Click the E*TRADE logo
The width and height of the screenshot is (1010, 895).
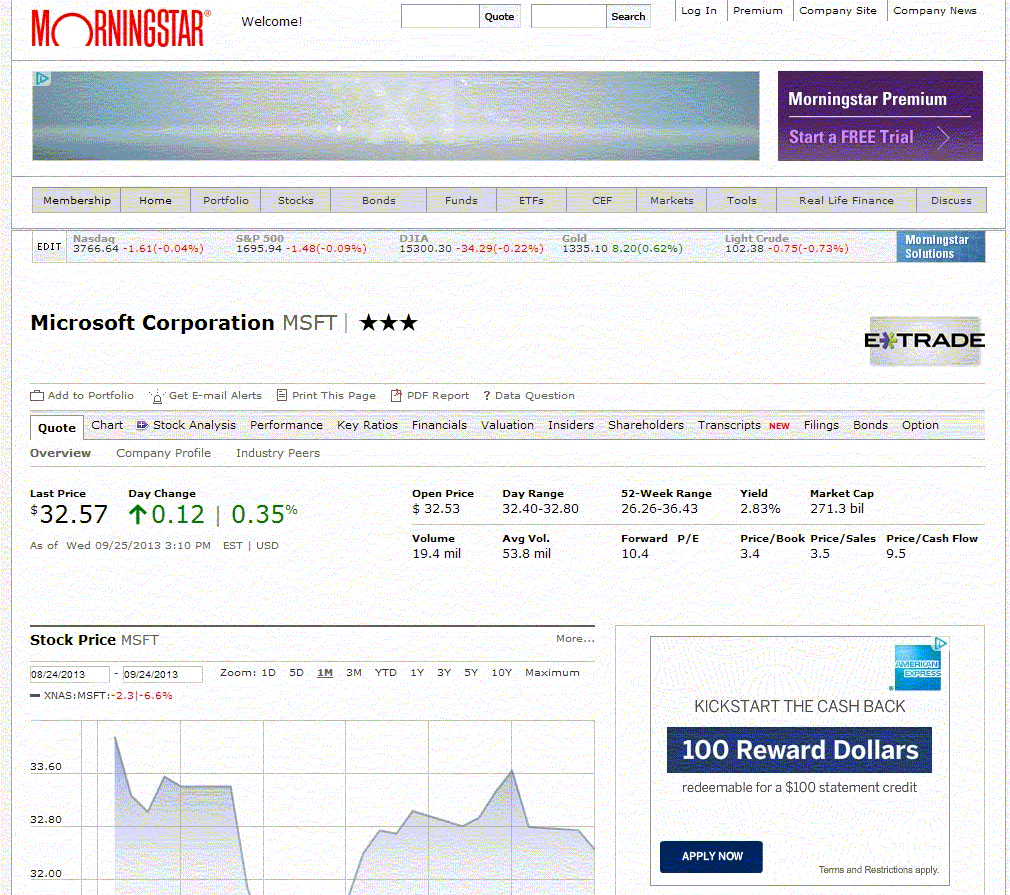pyautogui.click(x=926, y=341)
